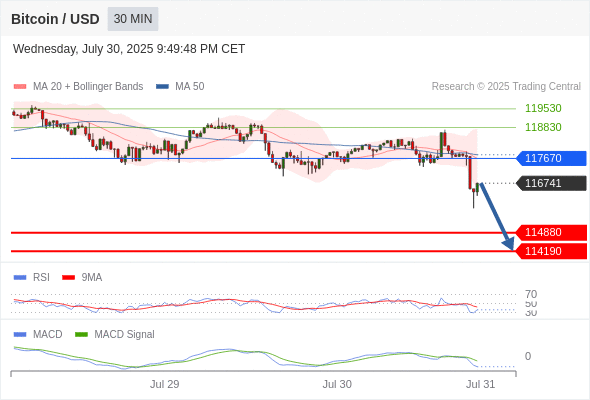
Task: Click the date and time stamp text
Action: pyautogui.click(x=129, y=49)
